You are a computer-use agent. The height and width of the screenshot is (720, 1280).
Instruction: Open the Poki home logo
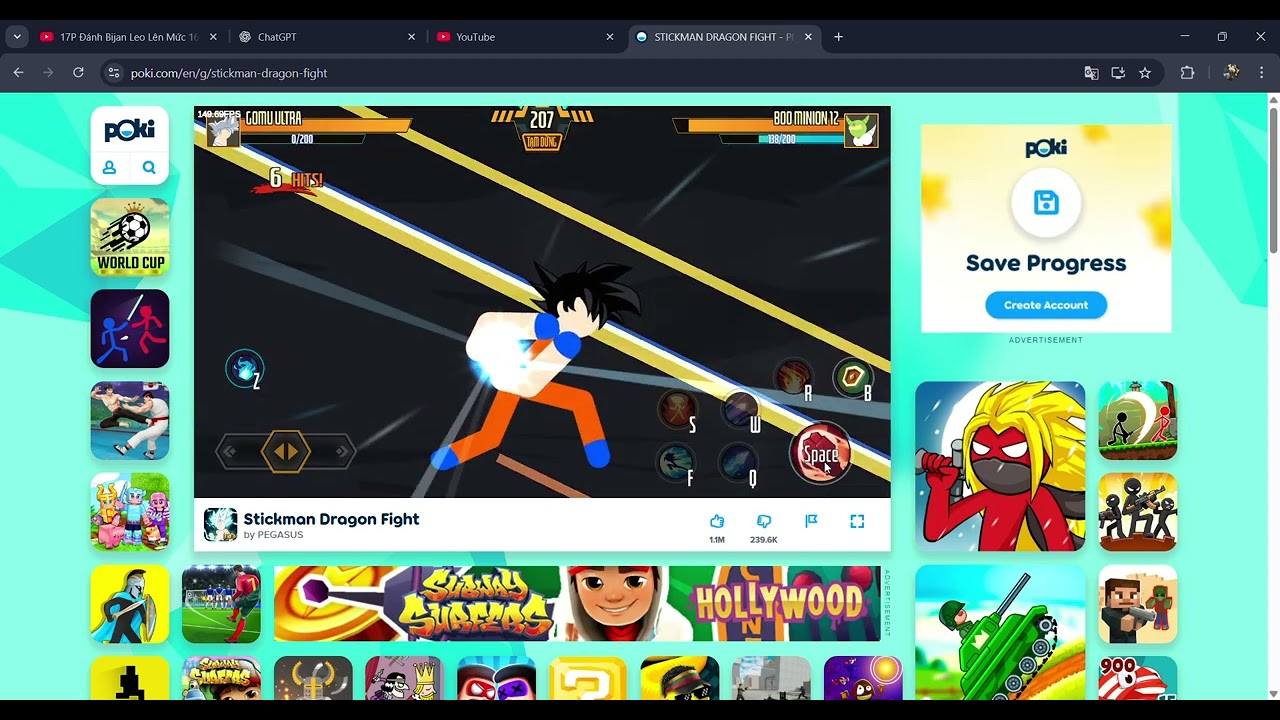click(130, 130)
